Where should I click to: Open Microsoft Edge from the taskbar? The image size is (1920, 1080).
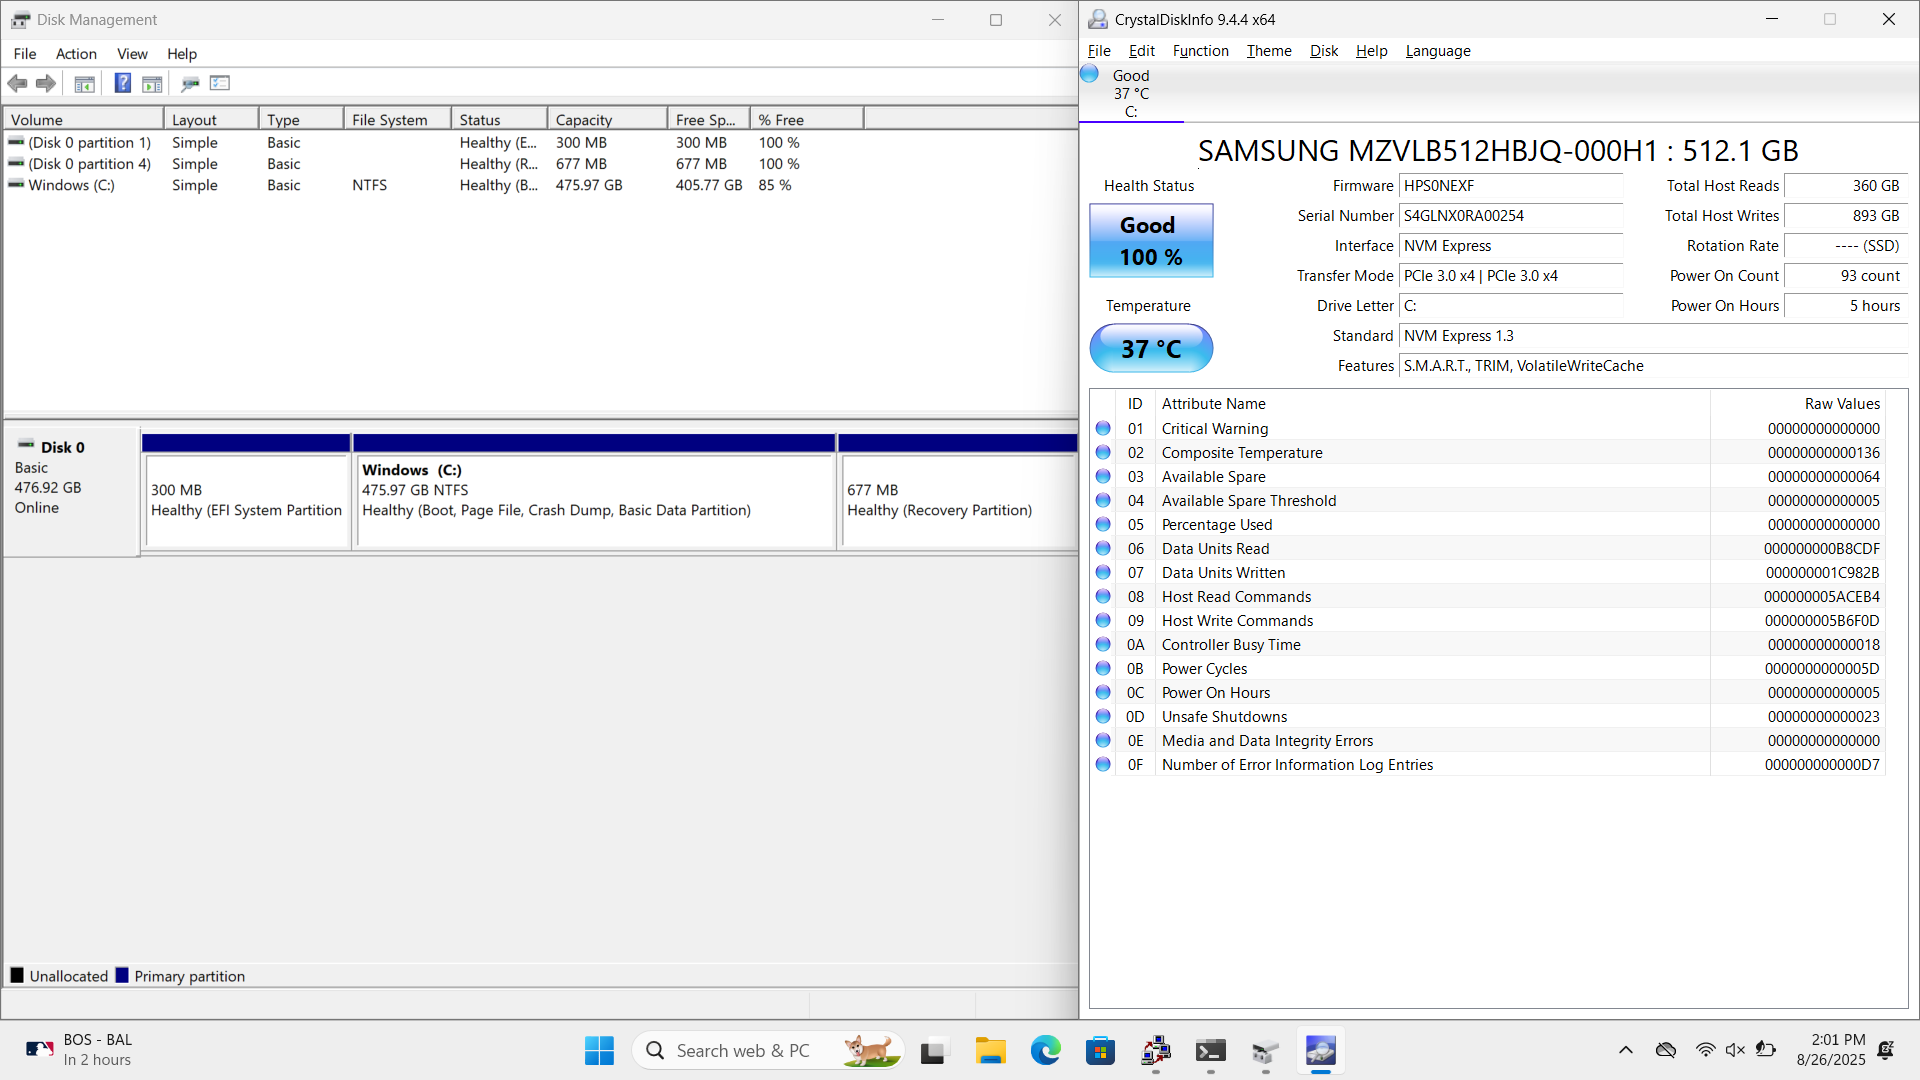[x=1046, y=1051]
